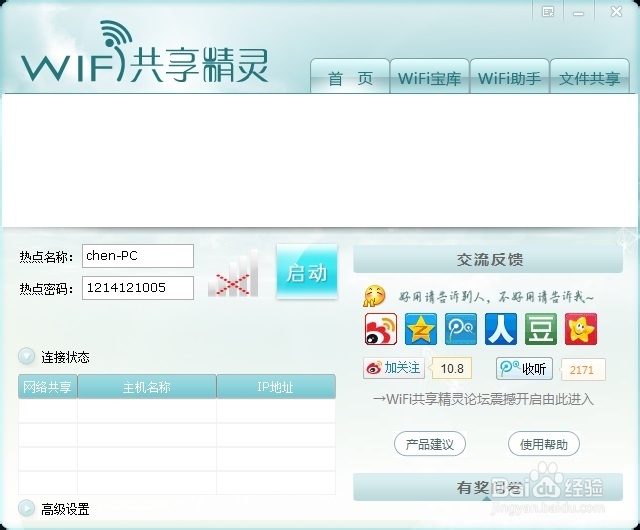Open the 产品建议 button
The width and height of the screenshot is (640, 530).
click(430, 444)
